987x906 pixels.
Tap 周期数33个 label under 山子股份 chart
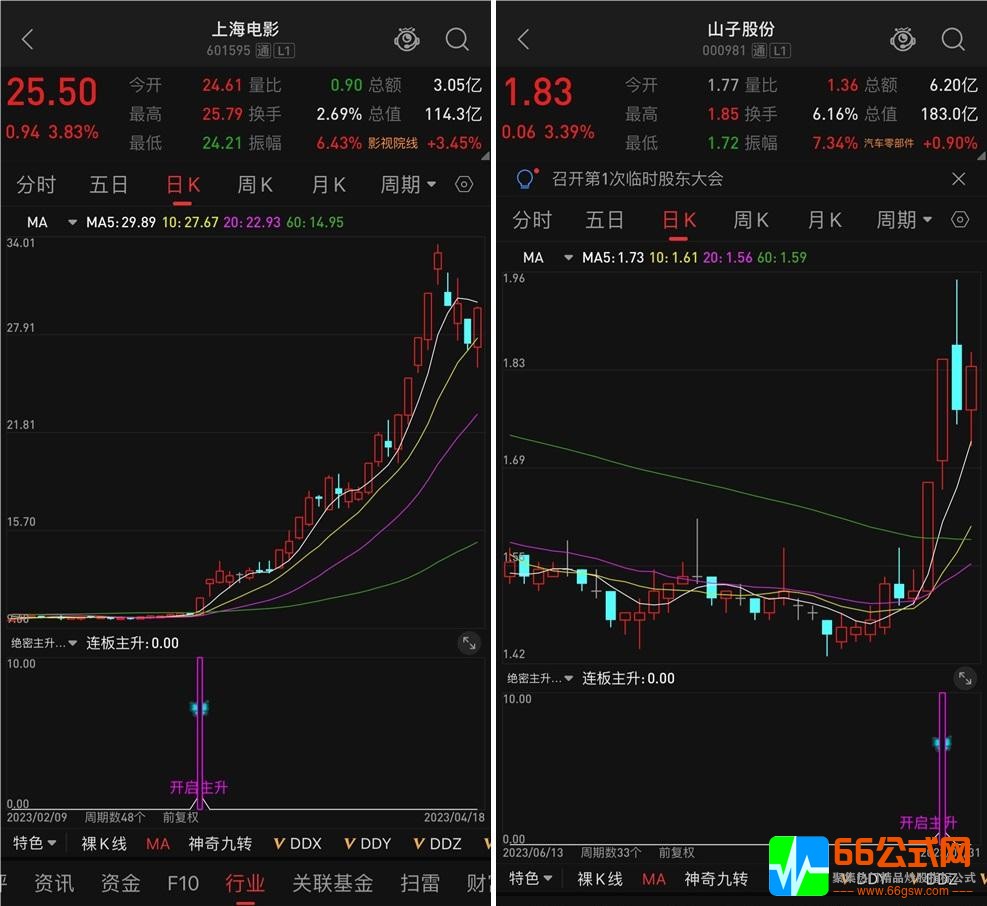[611, 852]
